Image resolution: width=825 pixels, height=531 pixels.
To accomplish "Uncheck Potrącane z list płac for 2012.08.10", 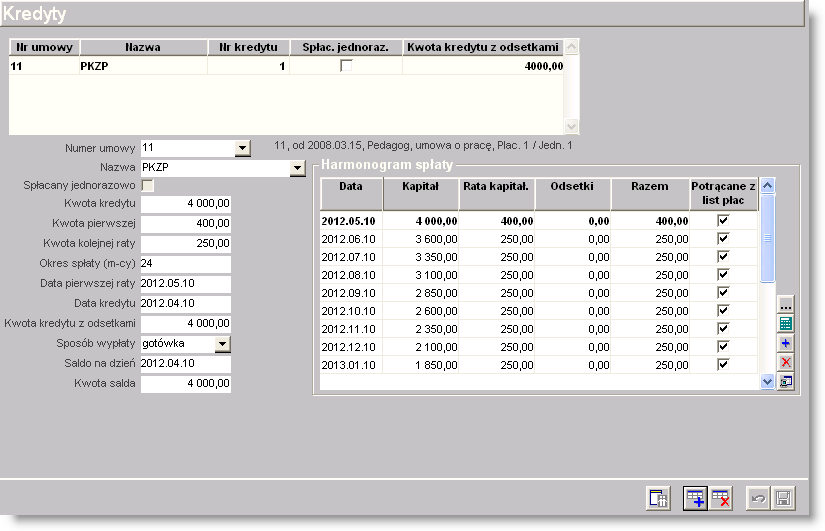I will click(723, 274).
